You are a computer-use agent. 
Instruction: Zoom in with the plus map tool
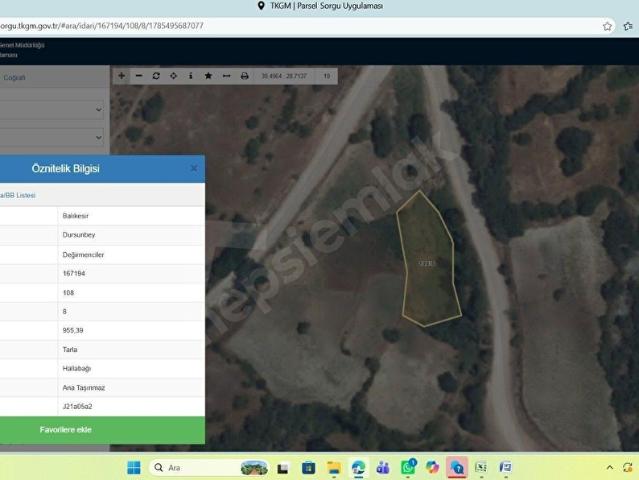121,76
